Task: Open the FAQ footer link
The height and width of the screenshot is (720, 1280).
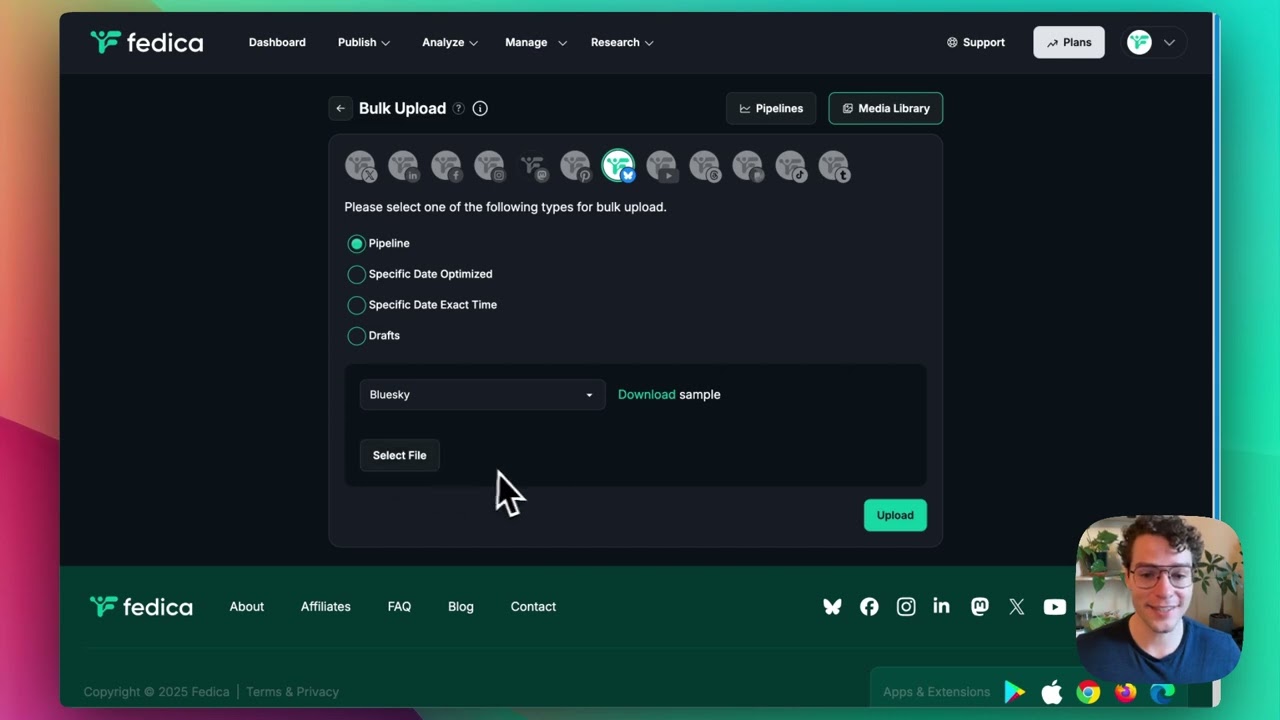Action: tap(399, 606)
